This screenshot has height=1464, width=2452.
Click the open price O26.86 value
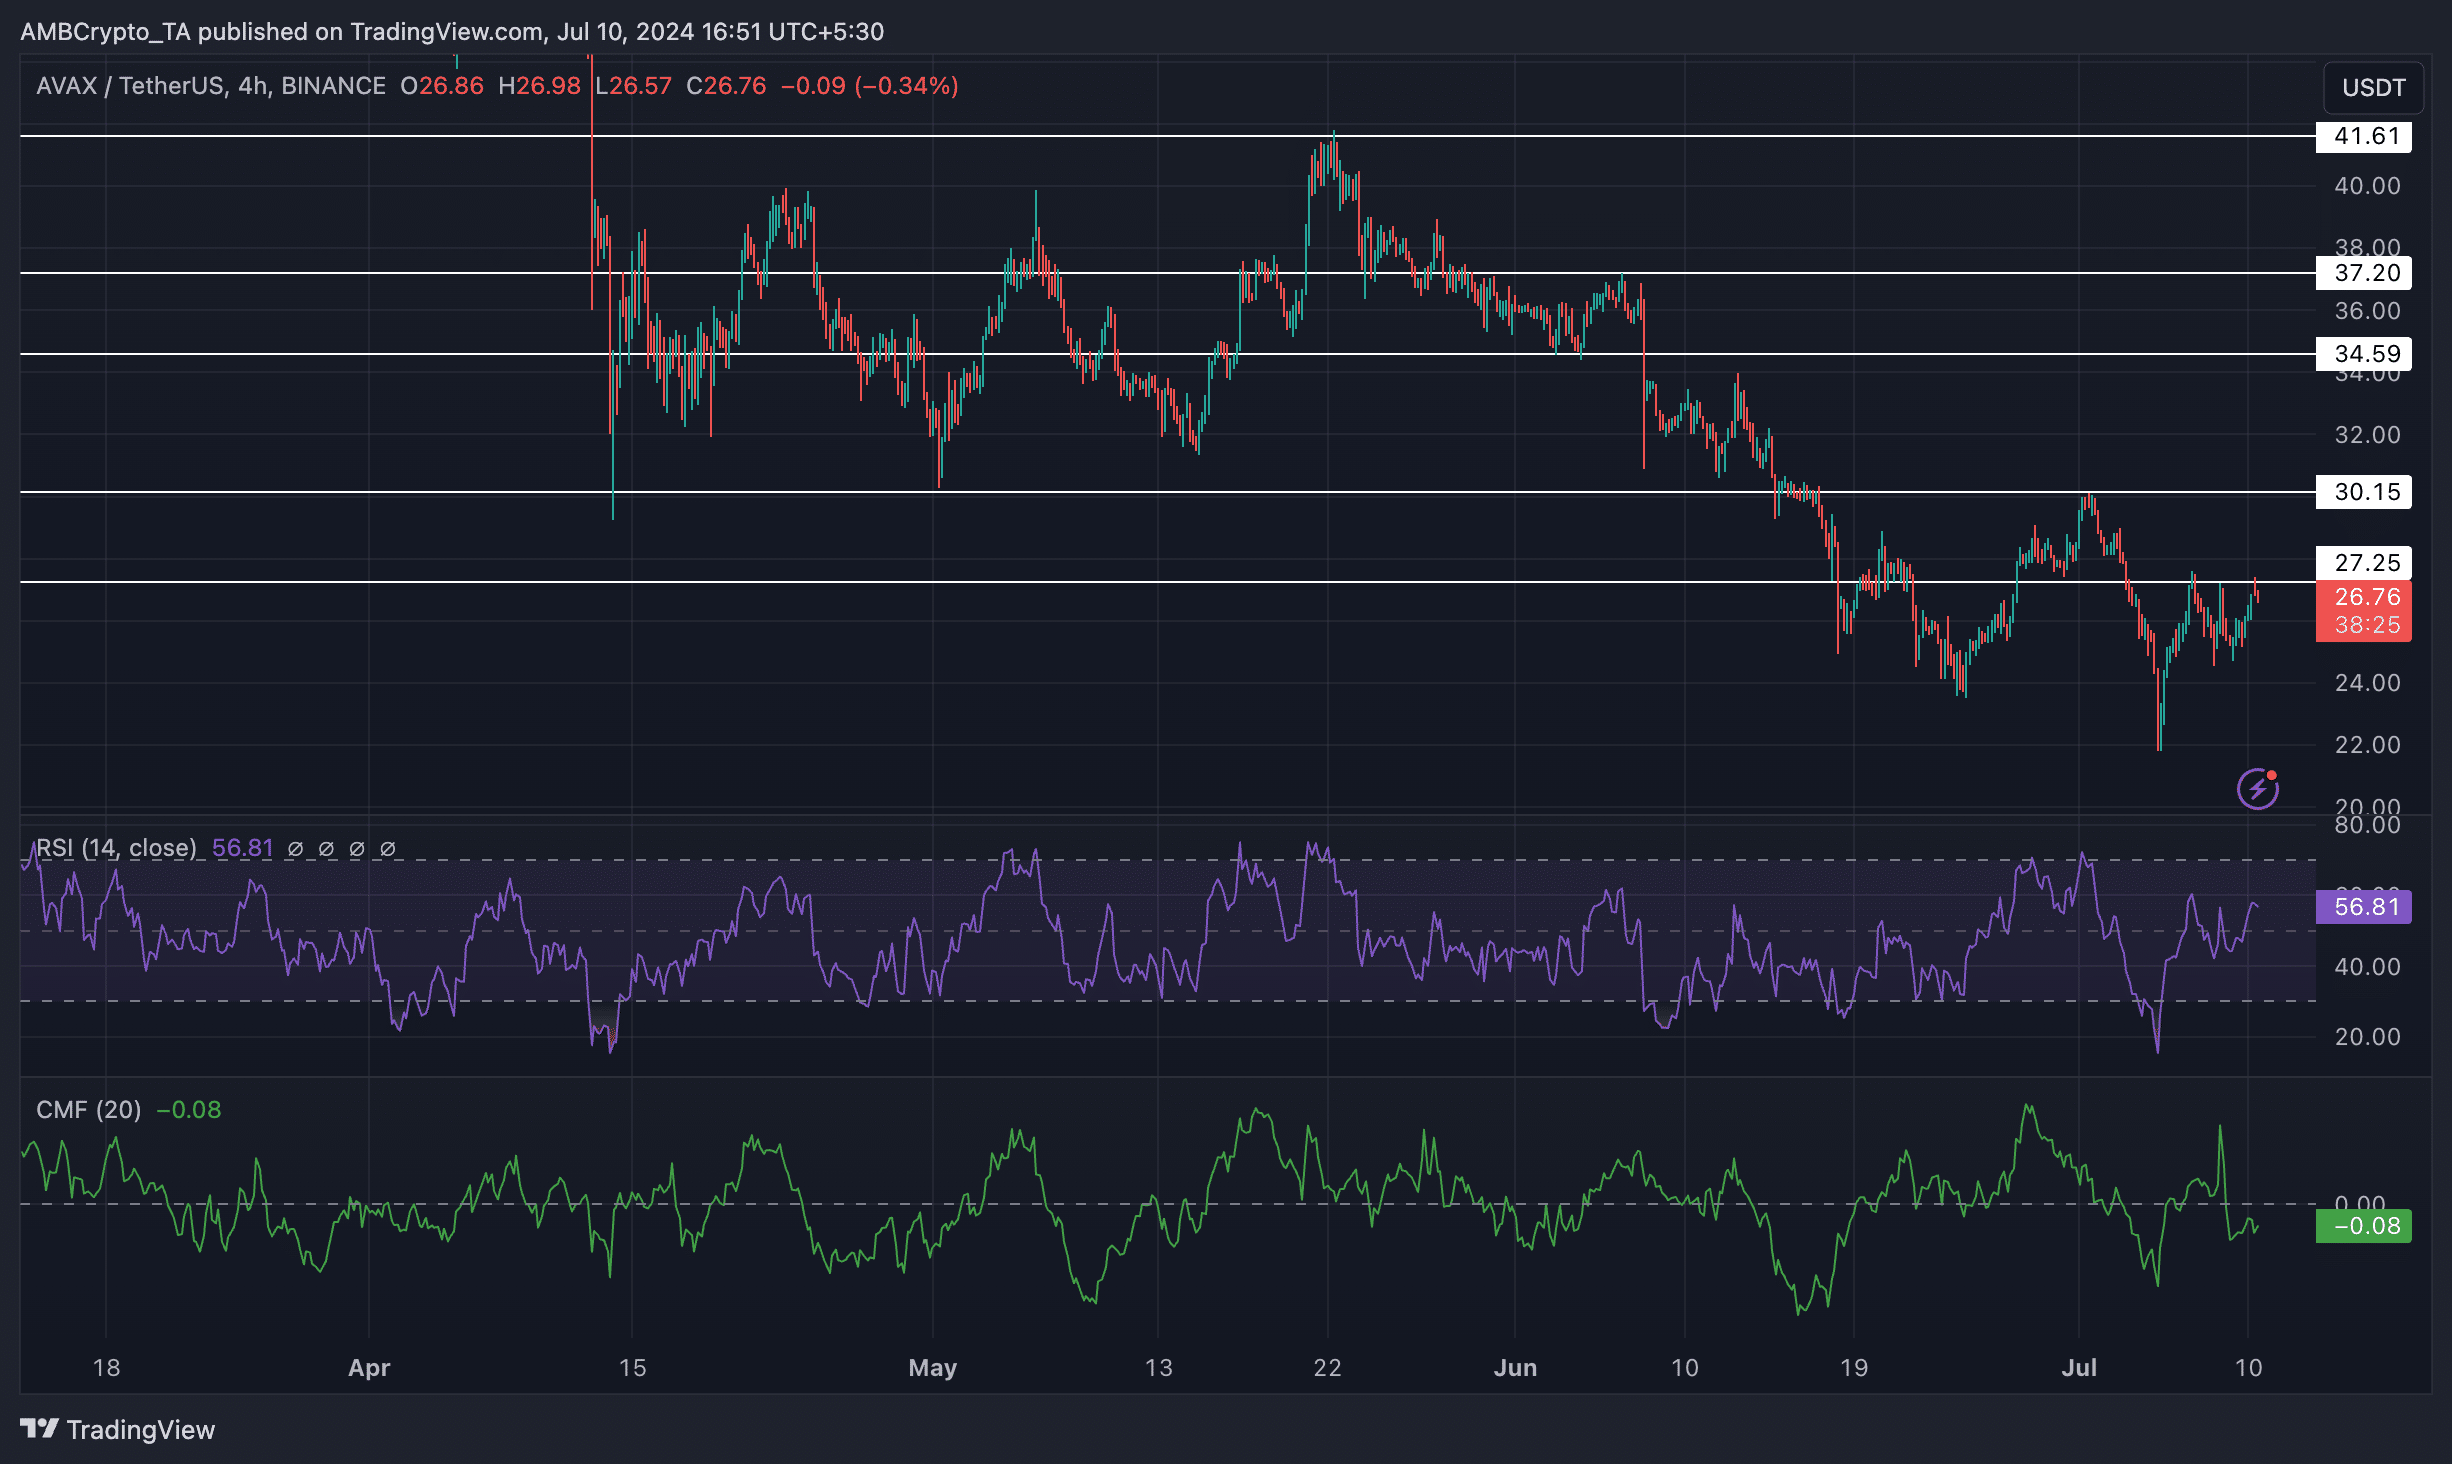coord(442,86)
